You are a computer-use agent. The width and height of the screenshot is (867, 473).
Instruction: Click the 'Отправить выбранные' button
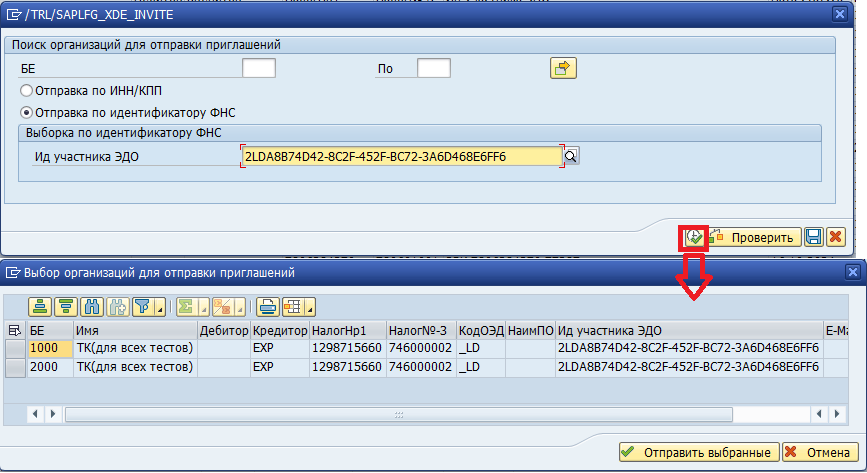coord(697,452)
